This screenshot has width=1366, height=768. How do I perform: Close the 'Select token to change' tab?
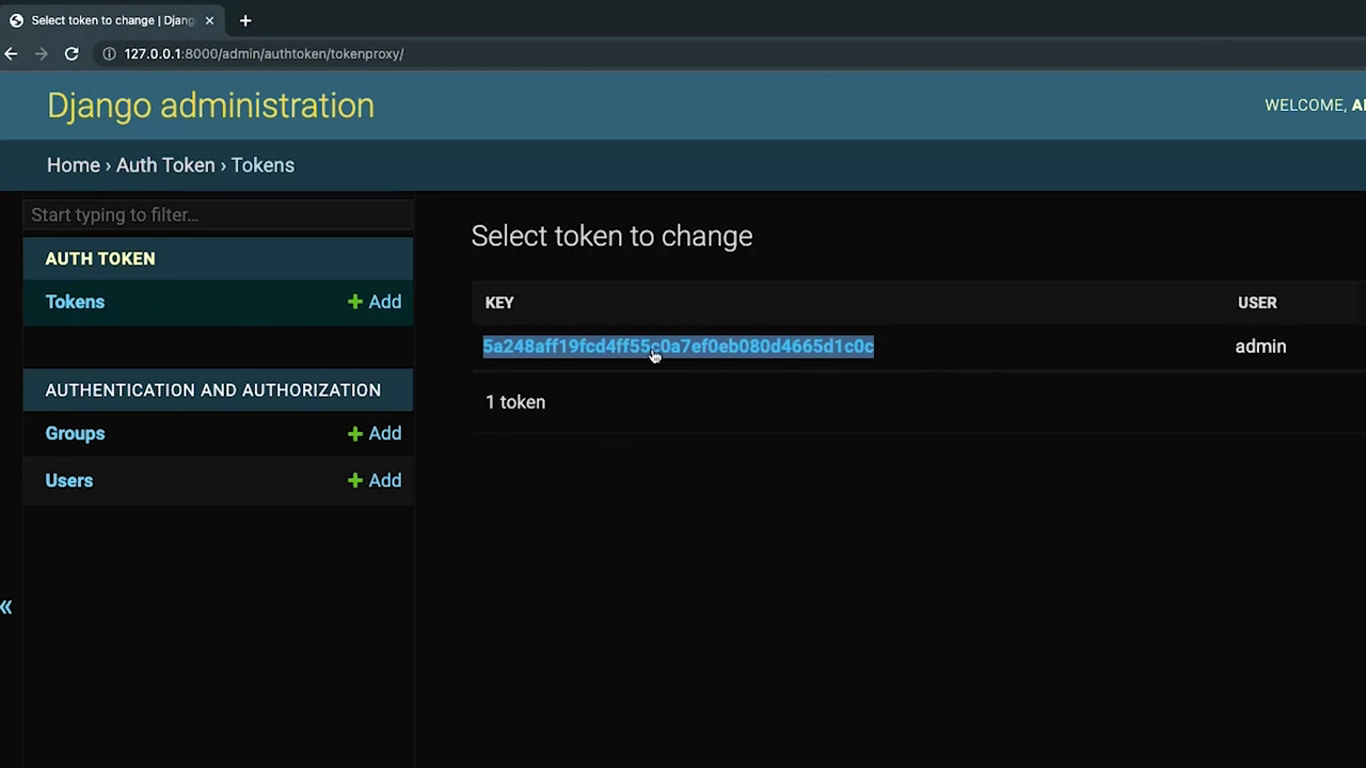tap(209, 20)
